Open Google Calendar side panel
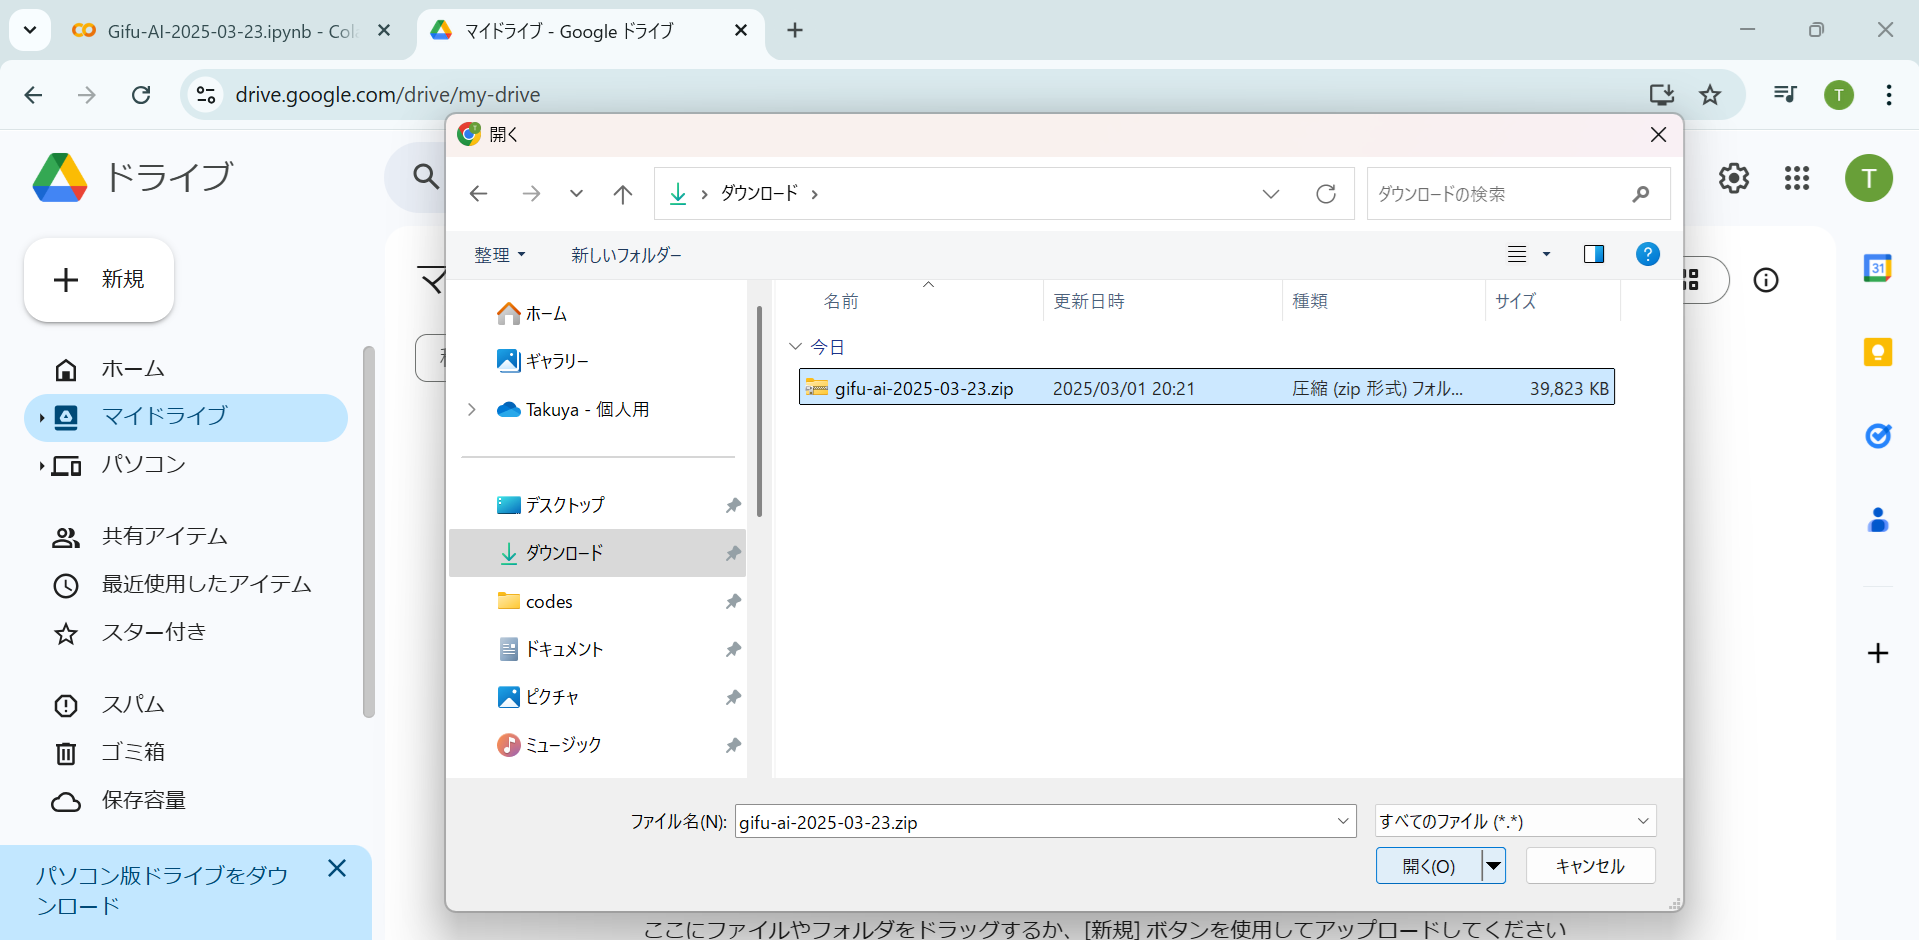The width and height of the screenshot is (1919, 940). pyautogui.click(x=1878, y=268)
